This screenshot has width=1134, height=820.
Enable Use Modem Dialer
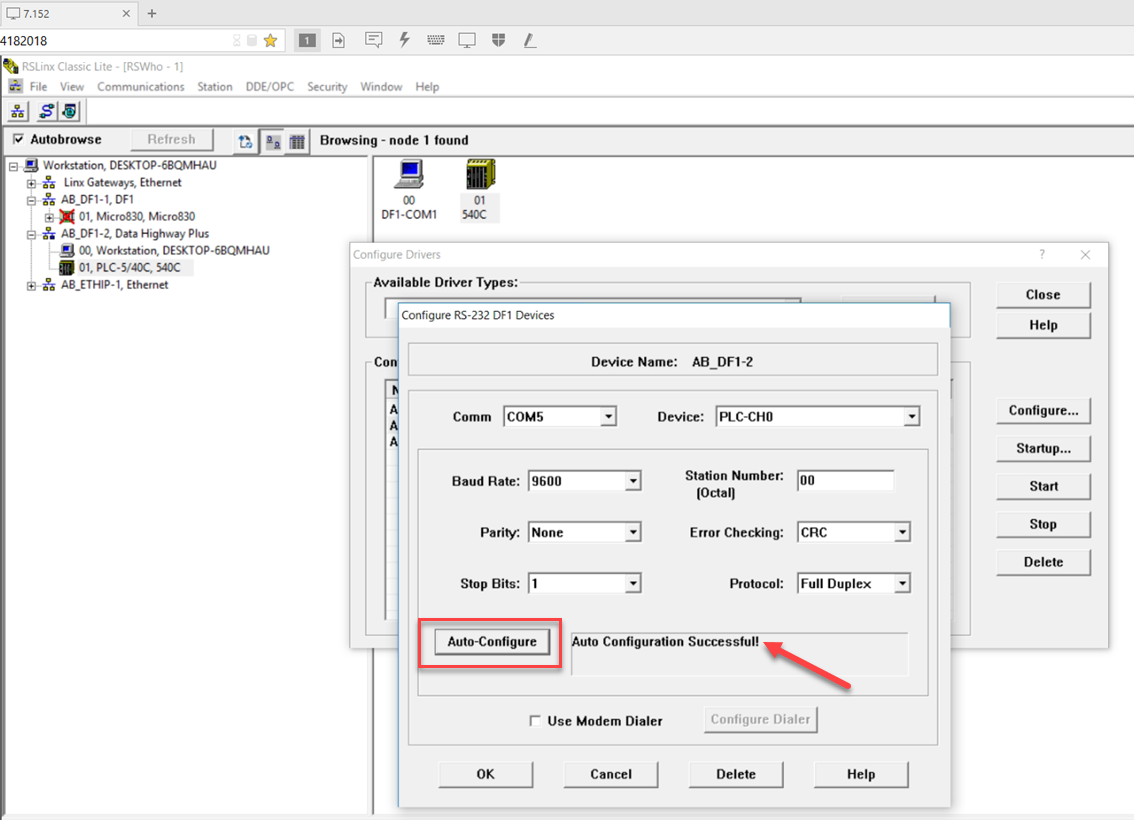tap(536, 719)
